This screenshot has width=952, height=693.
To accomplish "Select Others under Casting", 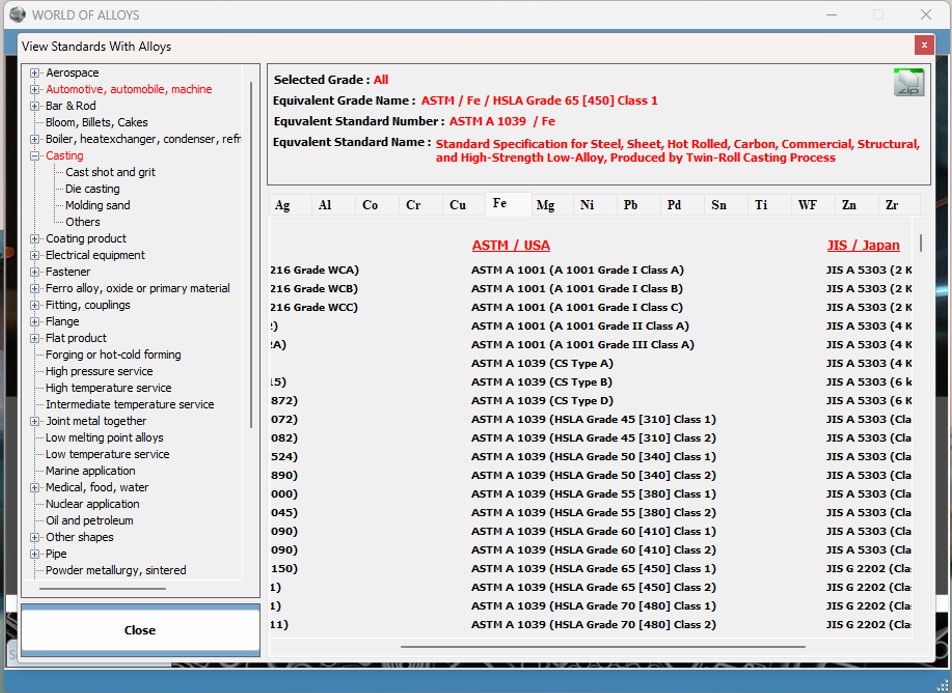I will tap(83, 222).
